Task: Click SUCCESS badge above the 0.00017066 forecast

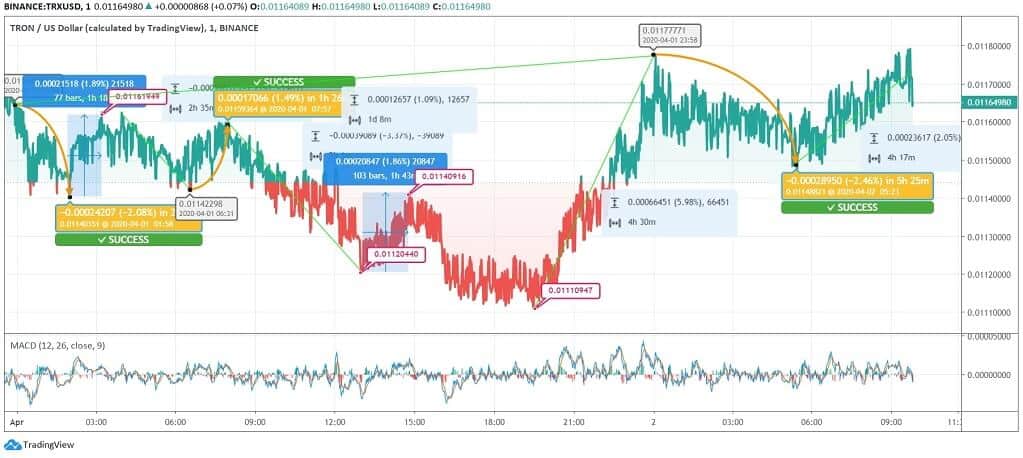Action: click(284, 82)
